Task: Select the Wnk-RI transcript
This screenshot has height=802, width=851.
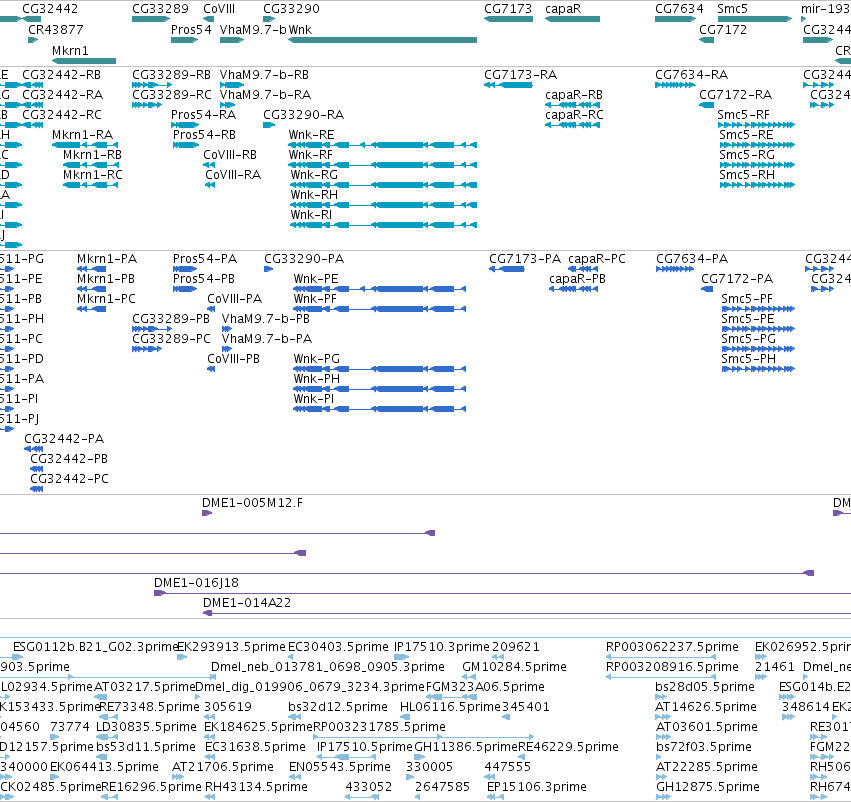Action: click(384, 225)
